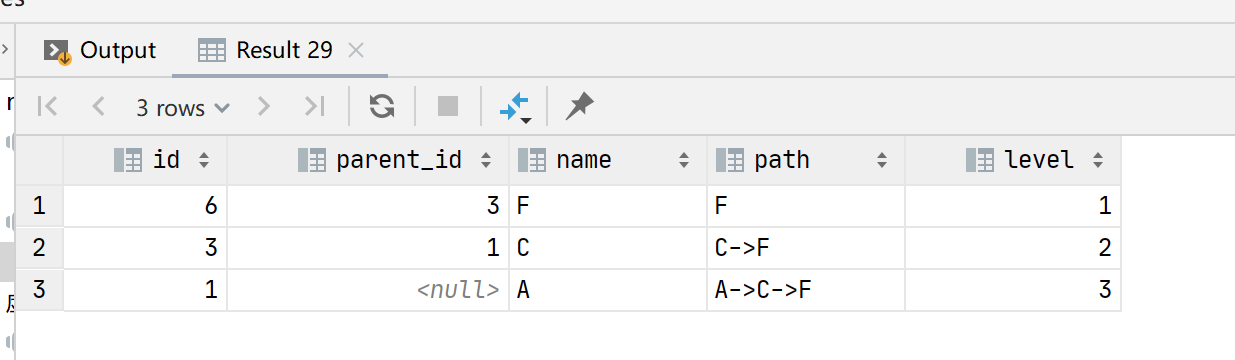The width and height of the screenshot is (1235, 360).
Task: Select row number 2 header
Action: [x=40, y=248]
